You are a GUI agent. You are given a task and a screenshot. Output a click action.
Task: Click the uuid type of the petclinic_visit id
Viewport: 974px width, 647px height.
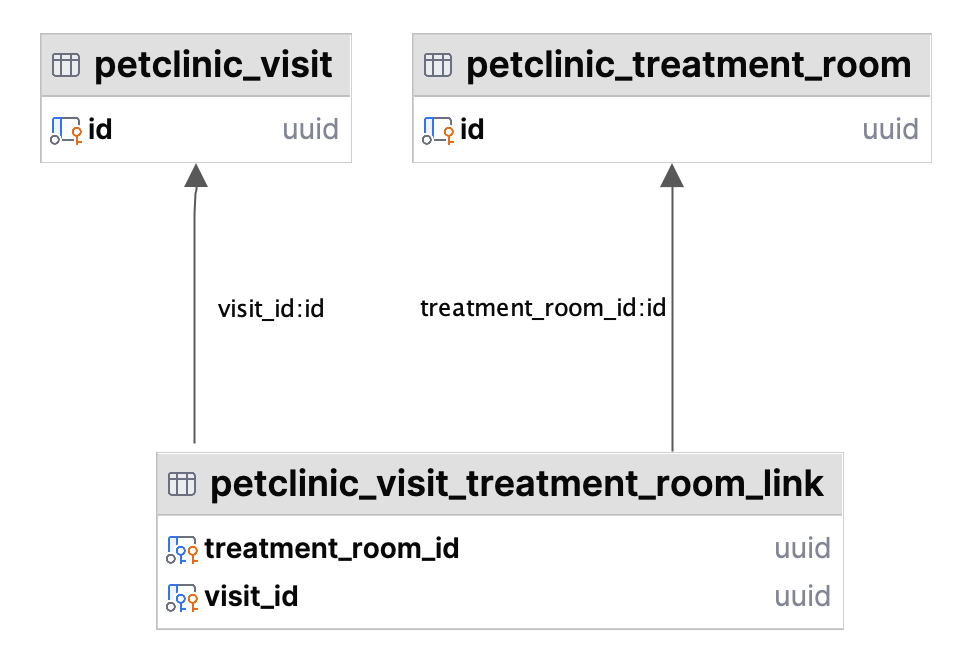(x=310, y=129)
